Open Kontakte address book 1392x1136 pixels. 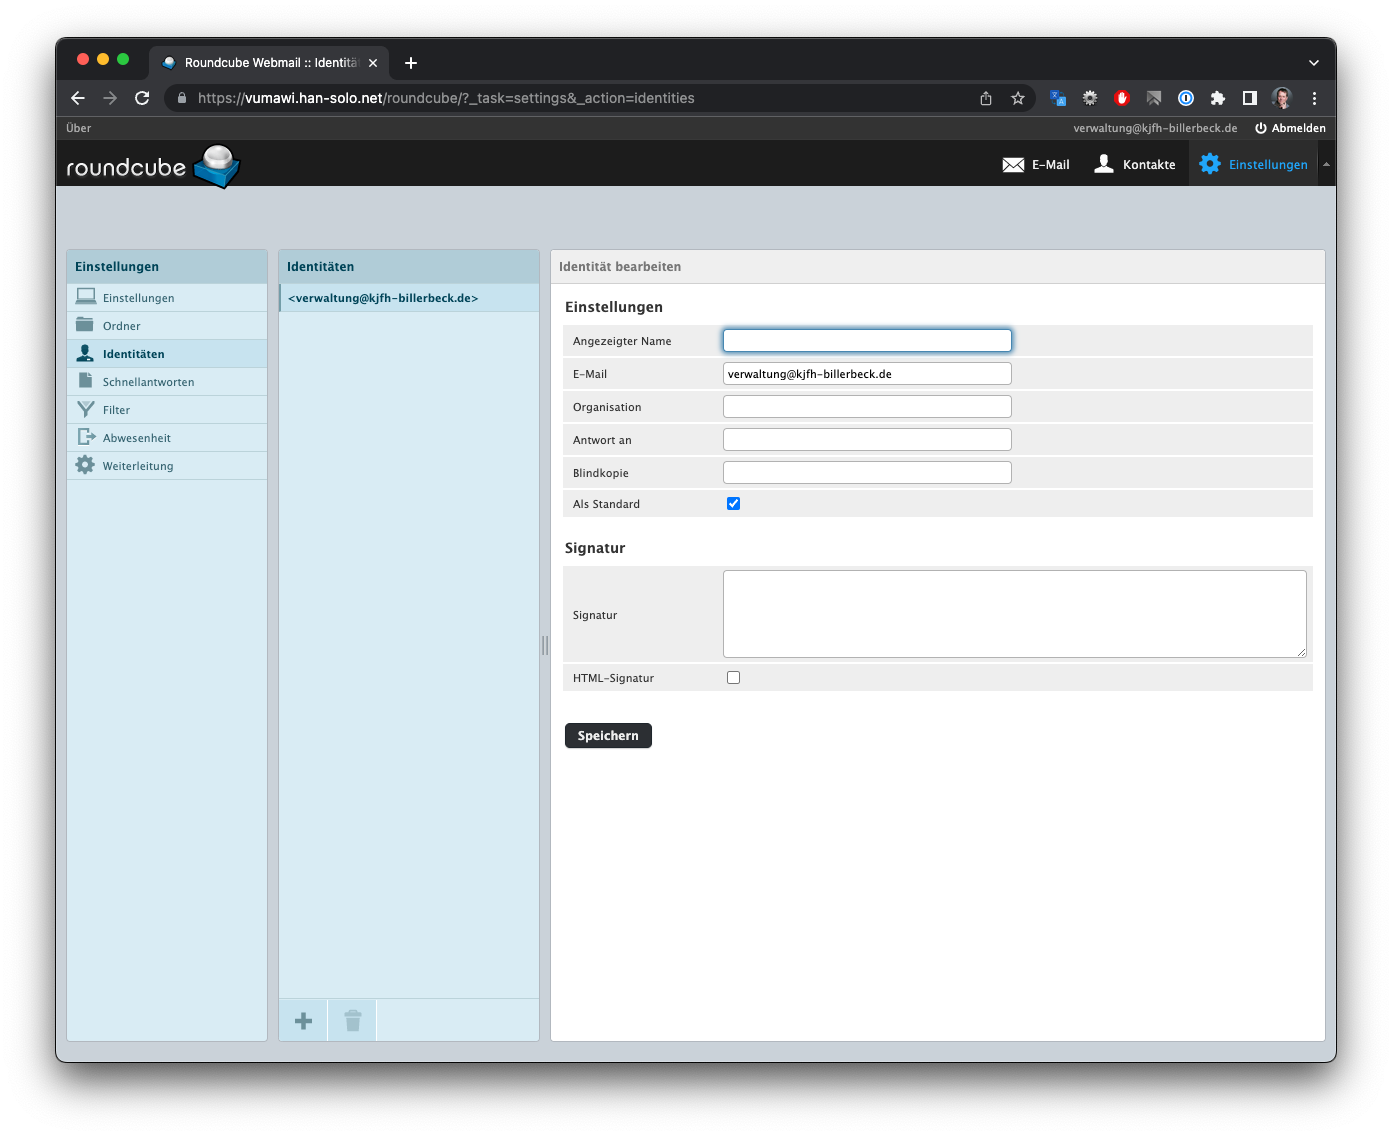(x=1135, y=165)
